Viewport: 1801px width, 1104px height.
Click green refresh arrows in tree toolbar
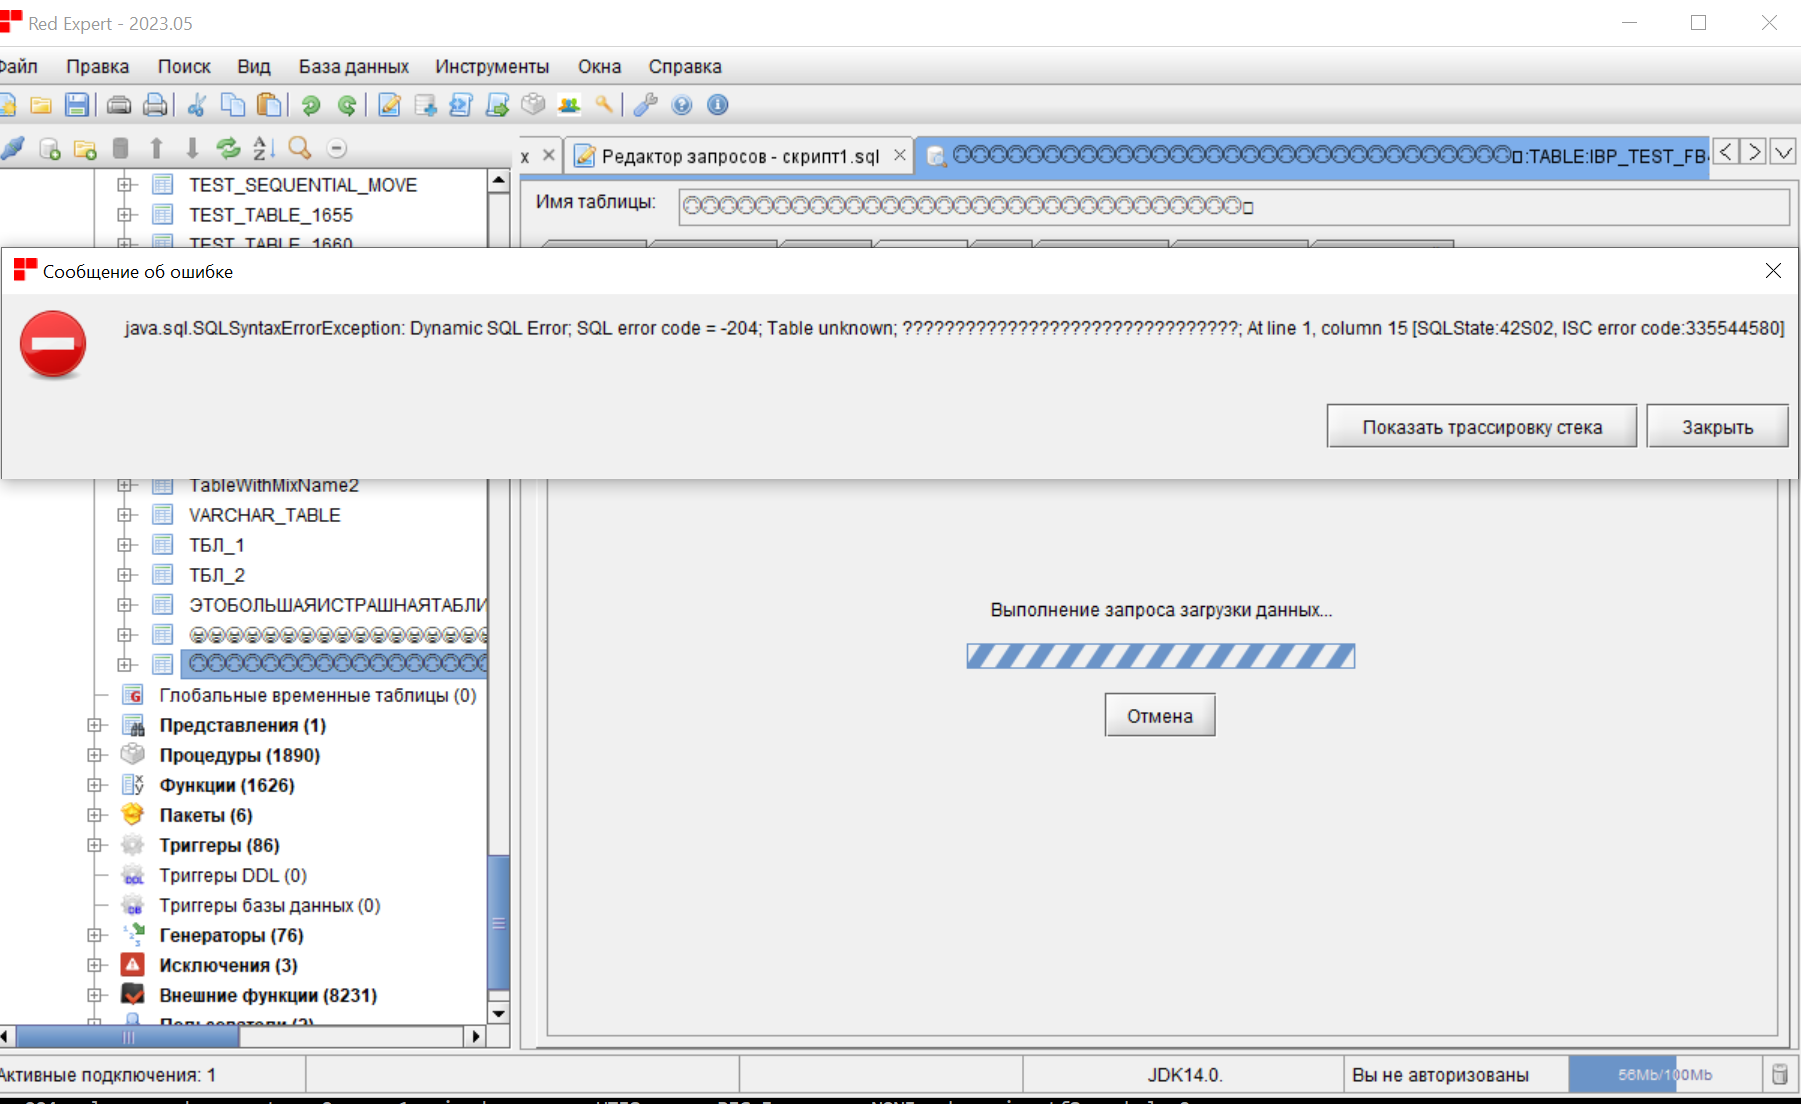(x=228, y=148)
